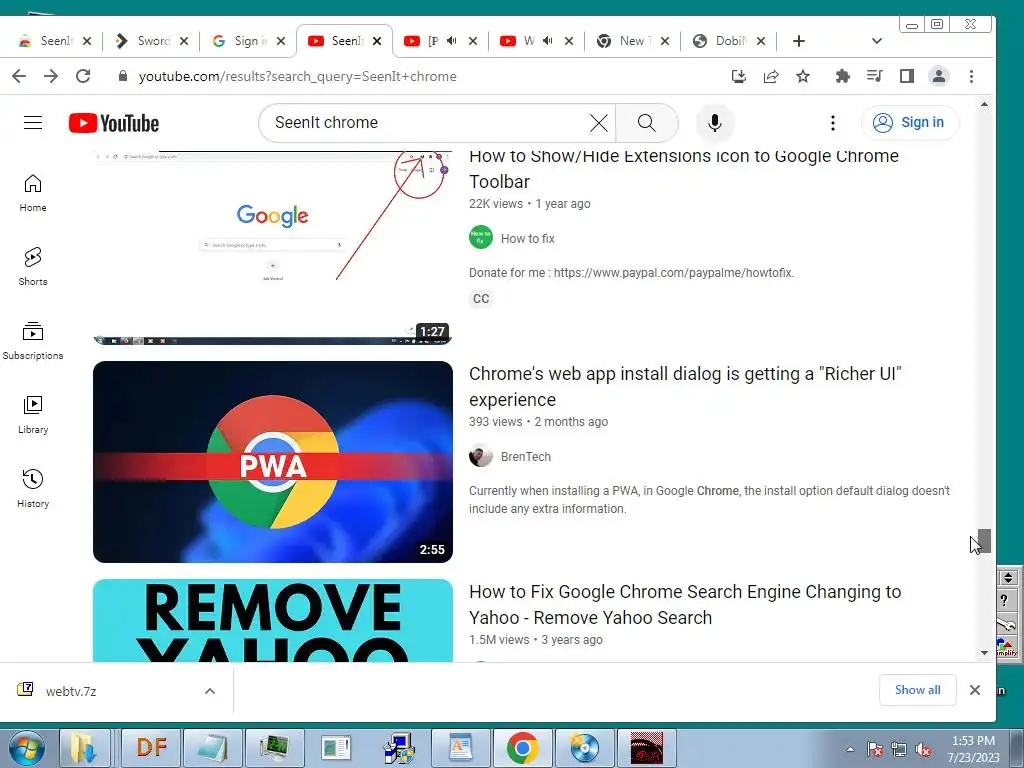The width and height of the screenshot is (1024, 768).
Task: Click the Chrome icon in the taskbar
Action: pos(522,748)
